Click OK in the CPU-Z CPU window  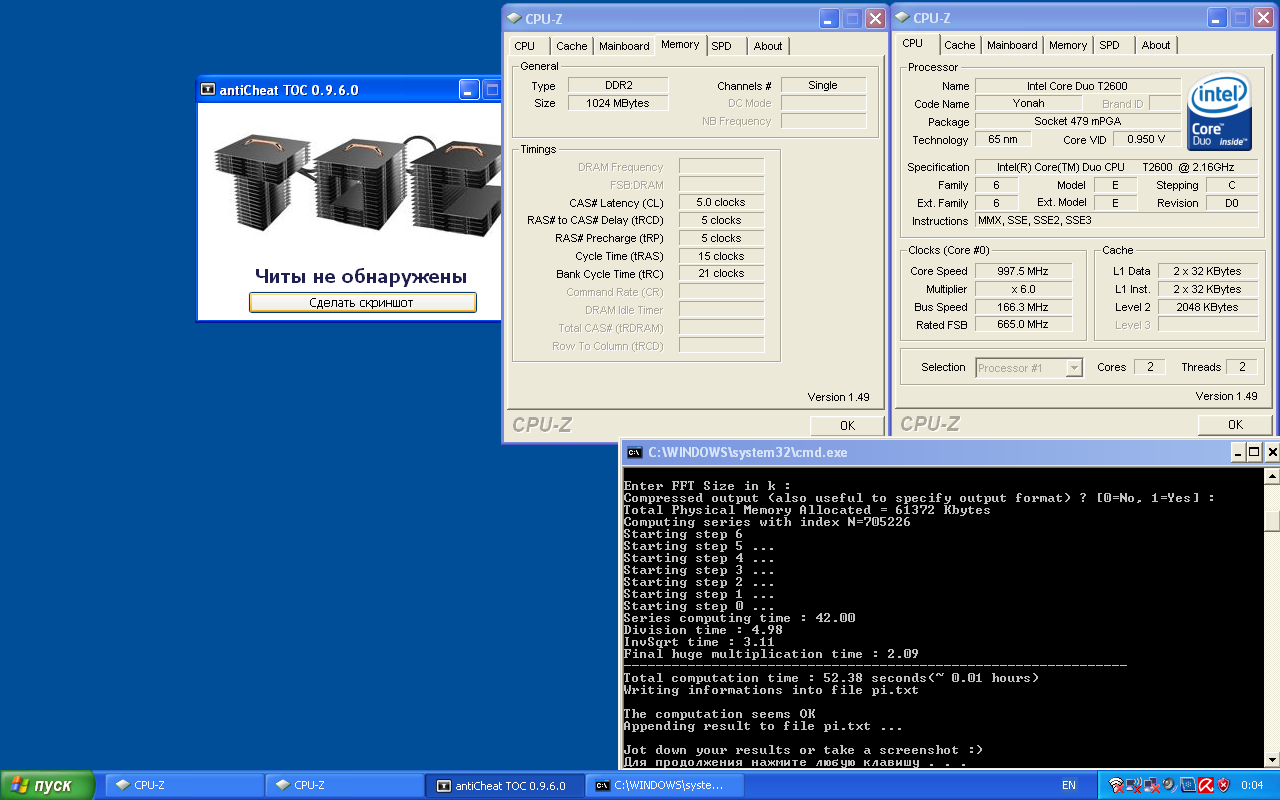tap(1235, 425)
